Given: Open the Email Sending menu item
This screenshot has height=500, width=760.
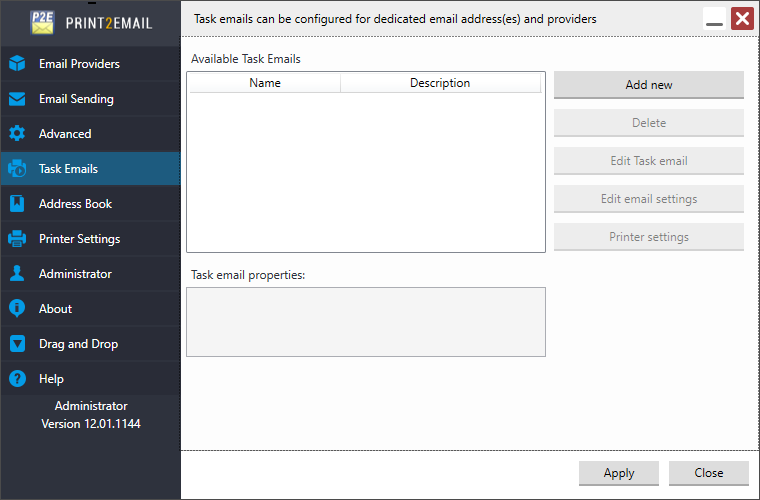Looking at the screenshot, I should pos(91,99).
